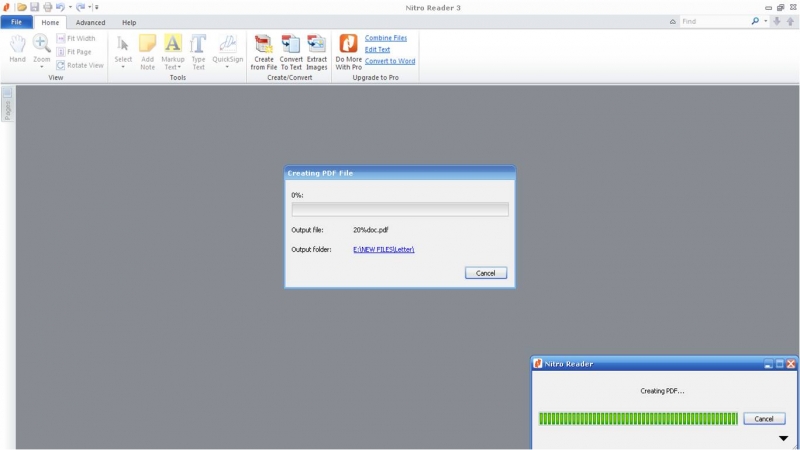Click inside the Find search field
Image resolution: width=800 pixels, height=450 pixels.
pos(714,21)
